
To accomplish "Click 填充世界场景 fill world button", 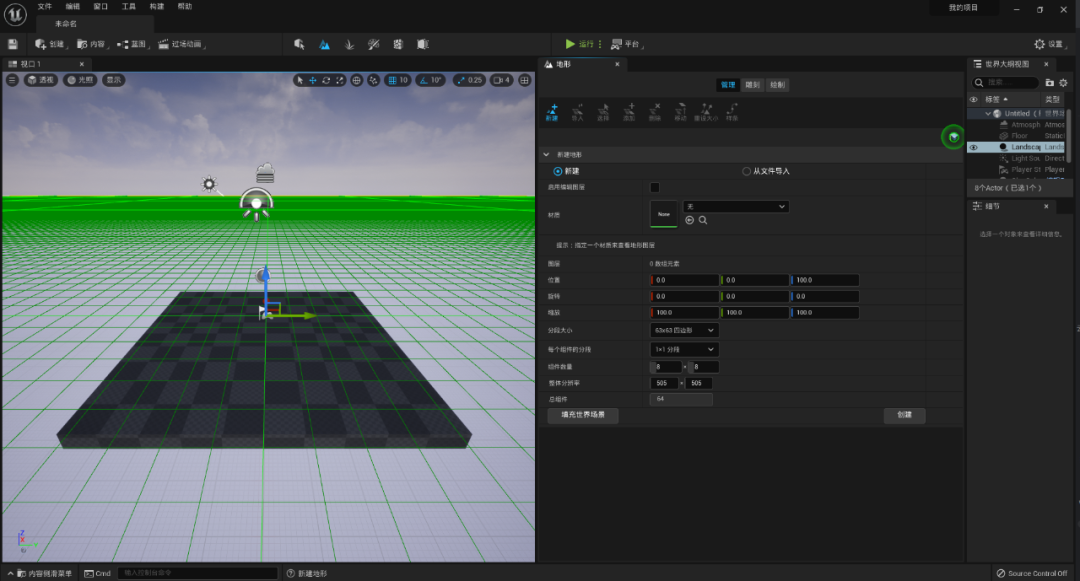I will tap(583, 415).
